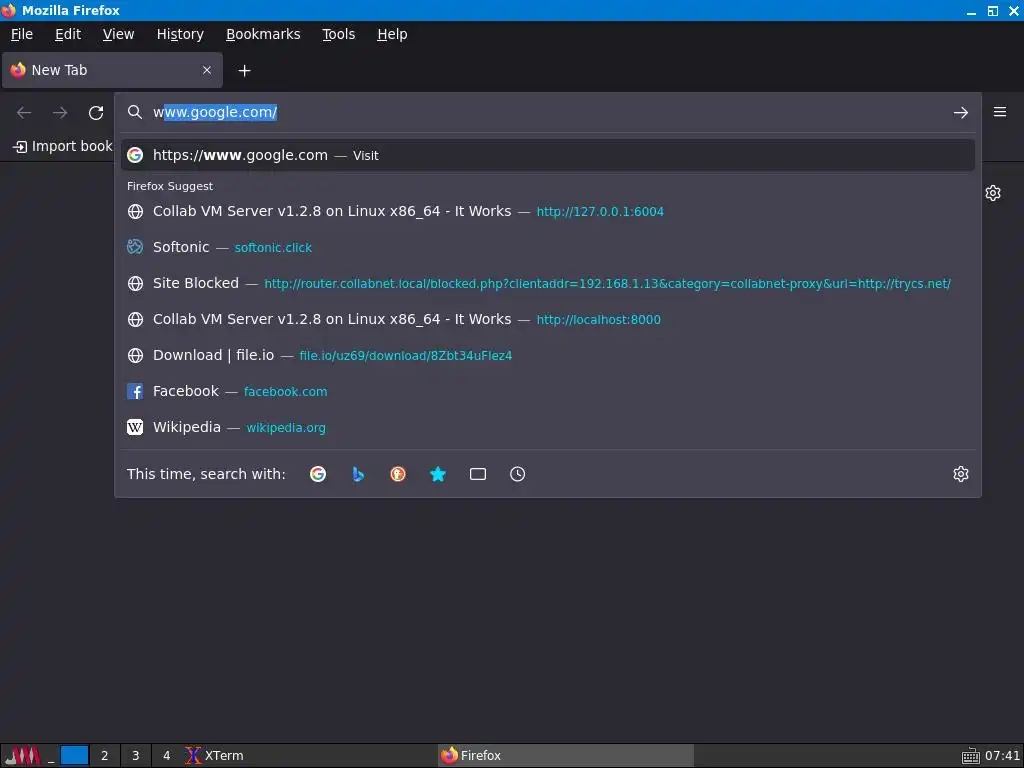Open the JWM start menu icon
Viewport: 1024px width, 768px height.
coord(22,756)
